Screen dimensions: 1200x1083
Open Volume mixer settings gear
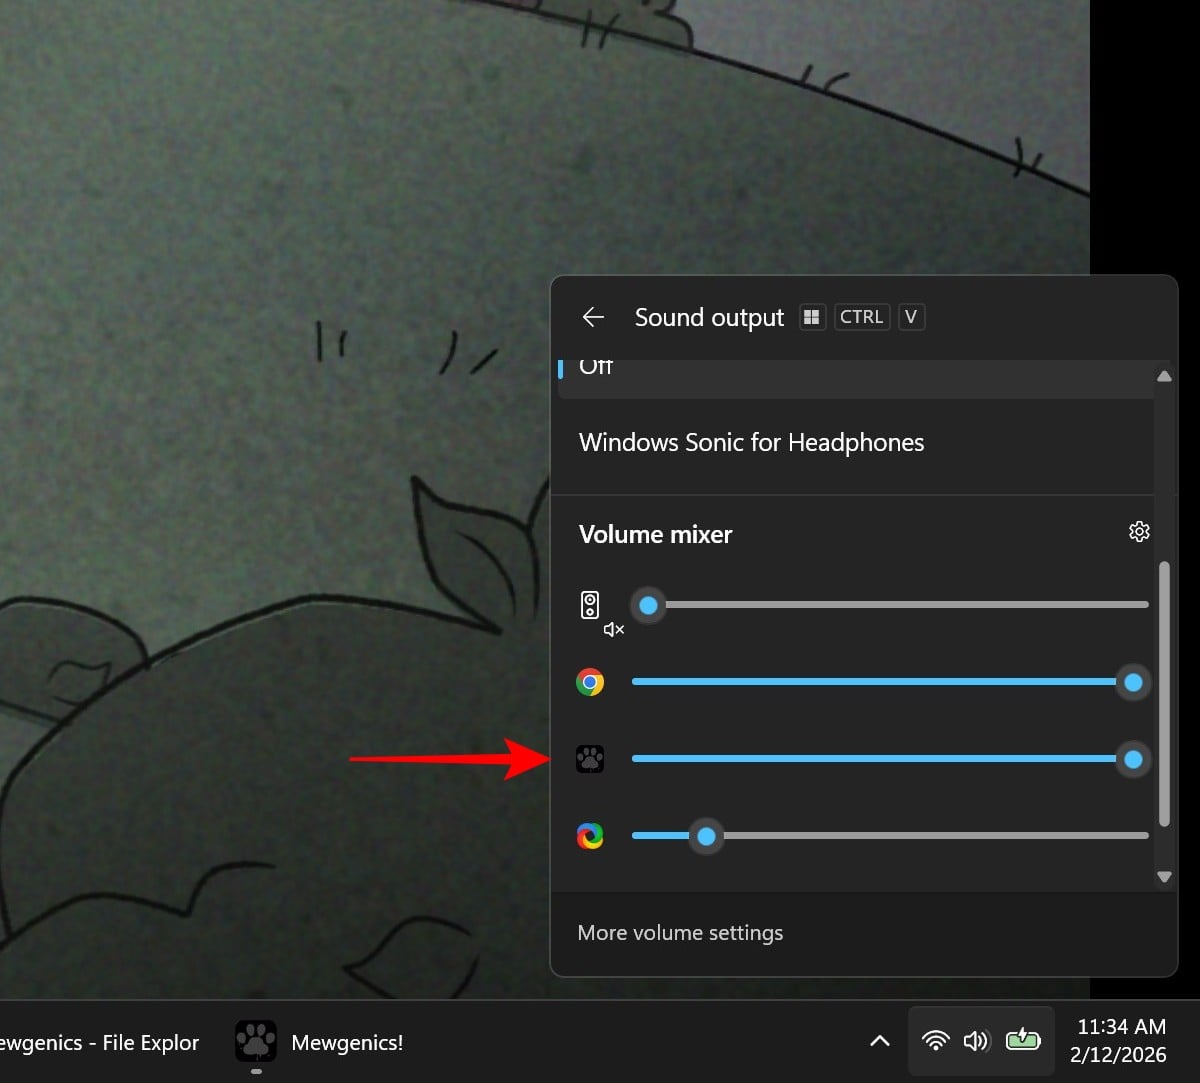1139,532
